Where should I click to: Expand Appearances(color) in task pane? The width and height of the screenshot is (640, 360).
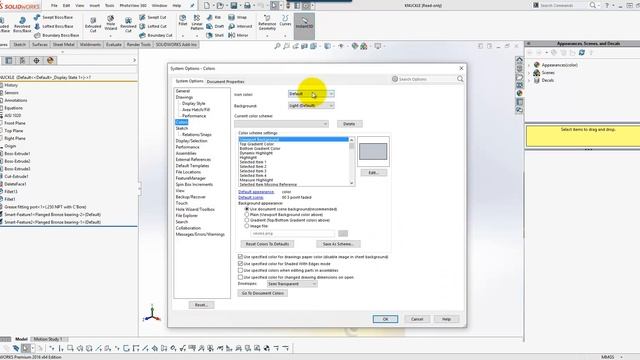(530, 65)
